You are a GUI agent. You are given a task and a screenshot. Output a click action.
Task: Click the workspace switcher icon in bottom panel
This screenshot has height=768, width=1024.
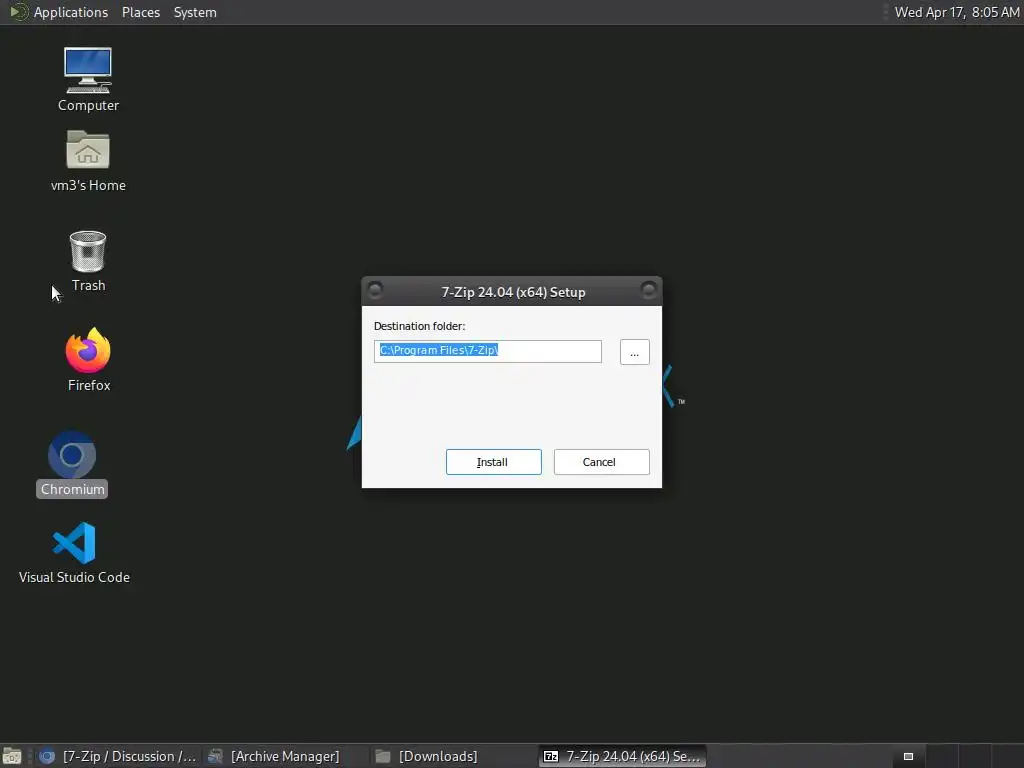(908, 756)
